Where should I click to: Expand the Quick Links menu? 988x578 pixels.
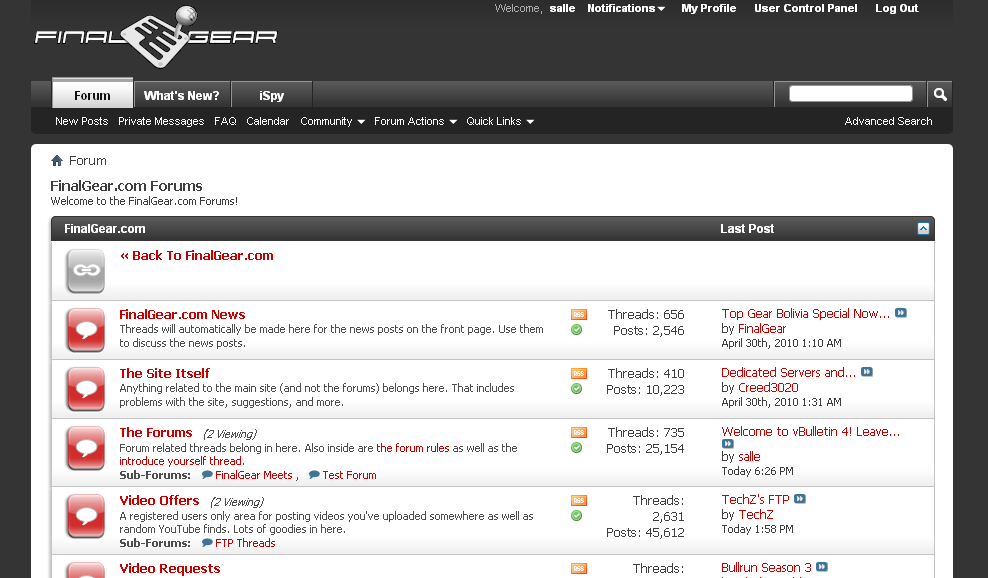tap(500, 121)
